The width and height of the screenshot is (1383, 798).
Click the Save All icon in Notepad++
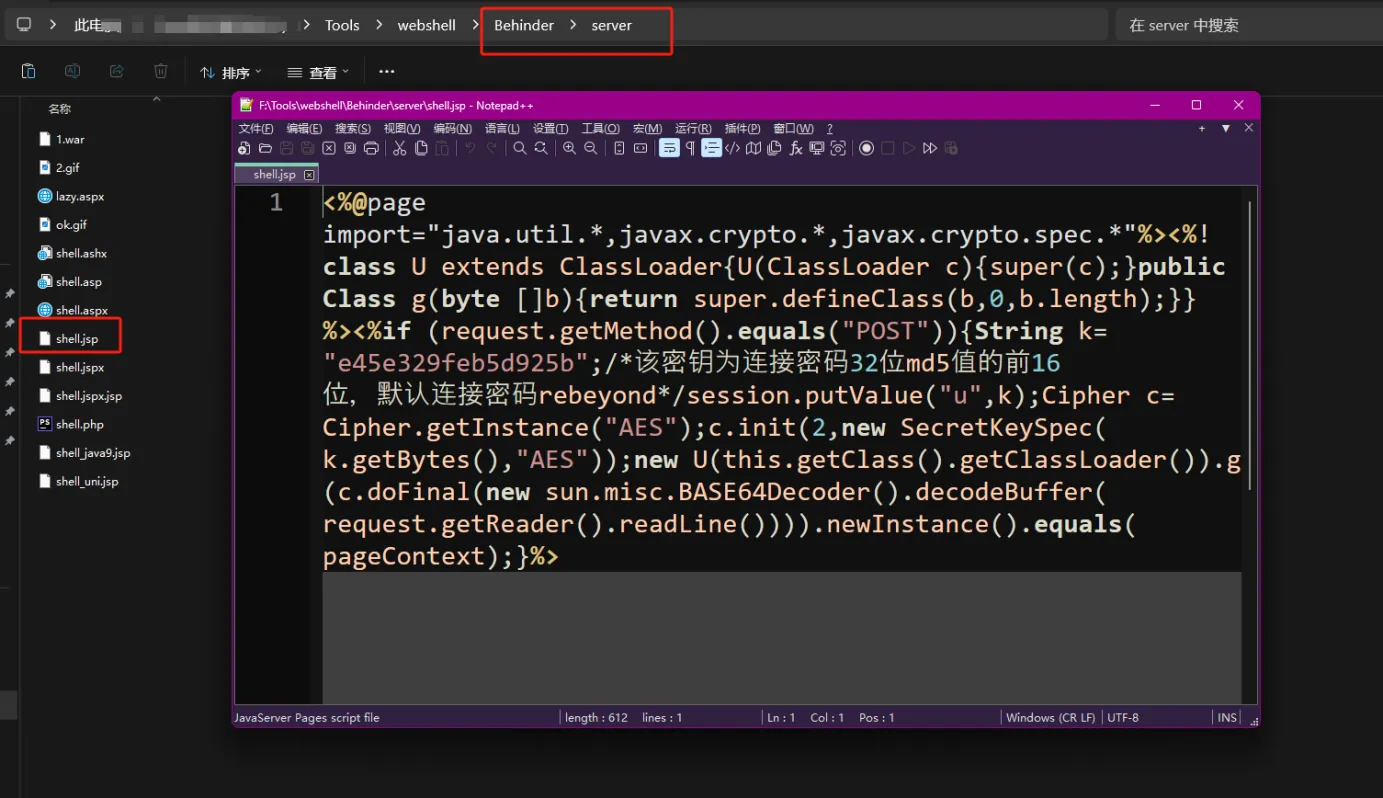(307, 148)
